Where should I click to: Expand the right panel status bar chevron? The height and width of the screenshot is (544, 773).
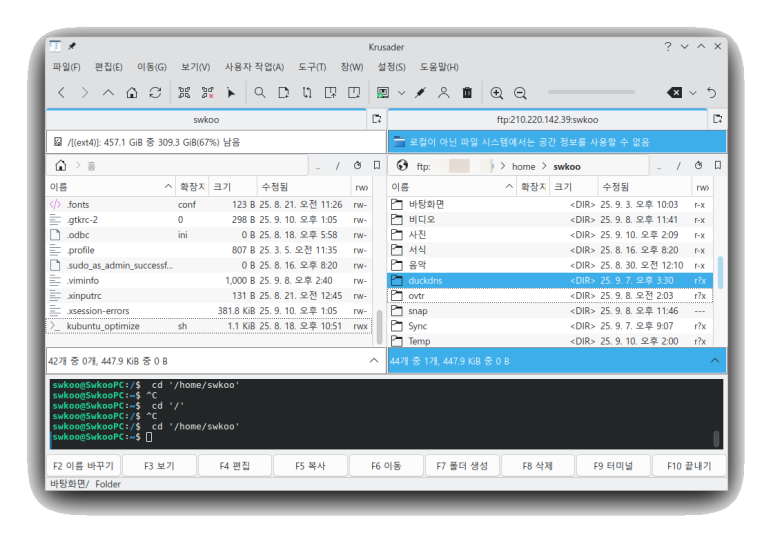point(715,361)
